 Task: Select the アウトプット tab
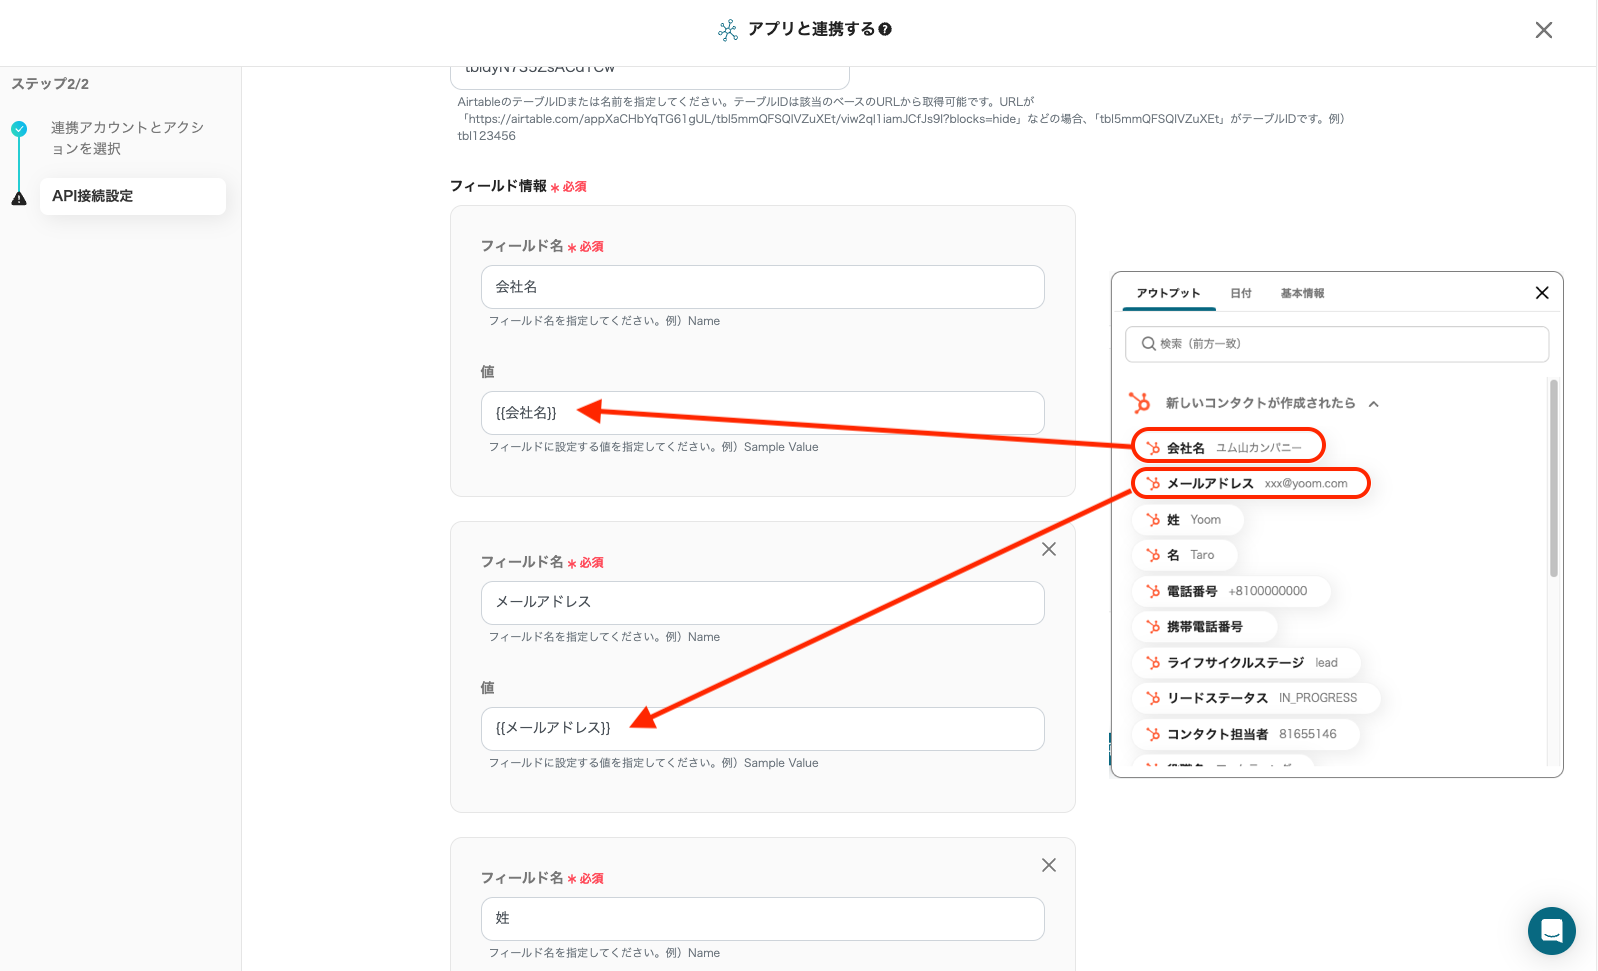coord(1167,293)
